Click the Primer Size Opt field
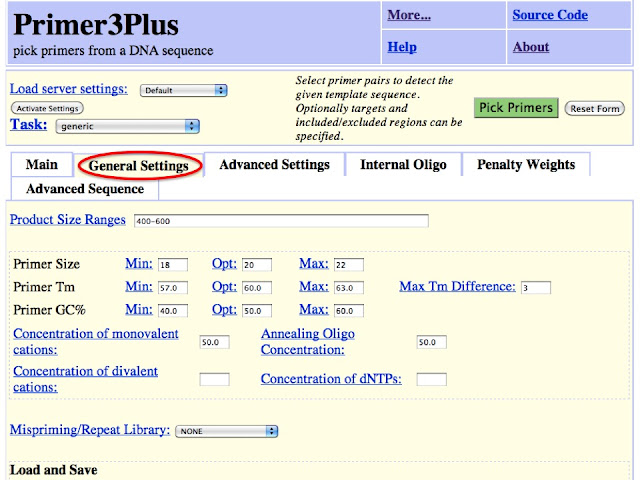The height and width of the screenshot is (480, 640). (257, 265)
